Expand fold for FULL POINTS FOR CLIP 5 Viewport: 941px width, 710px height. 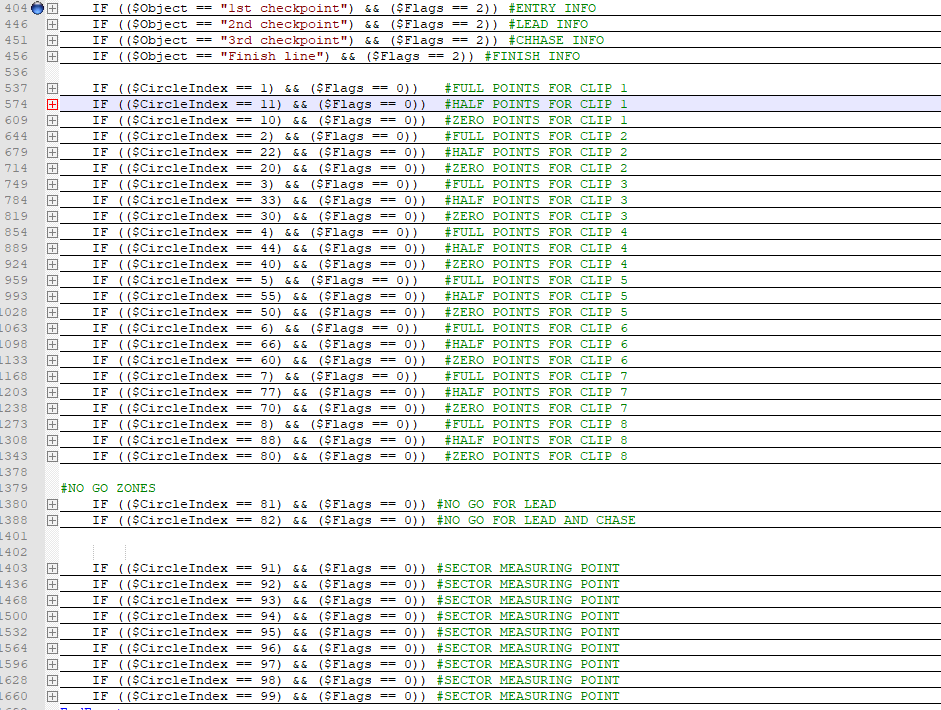(x=52, y=280)
